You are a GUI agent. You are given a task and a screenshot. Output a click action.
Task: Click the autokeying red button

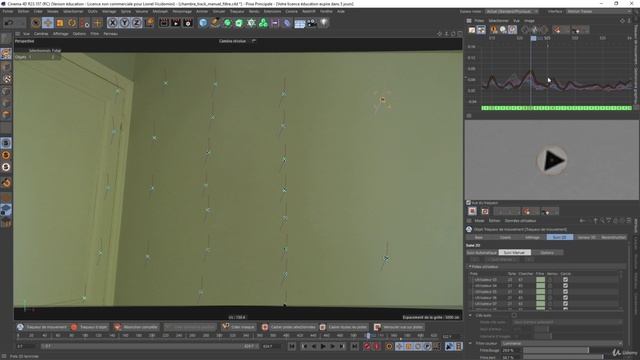click(x=377, y=346)
